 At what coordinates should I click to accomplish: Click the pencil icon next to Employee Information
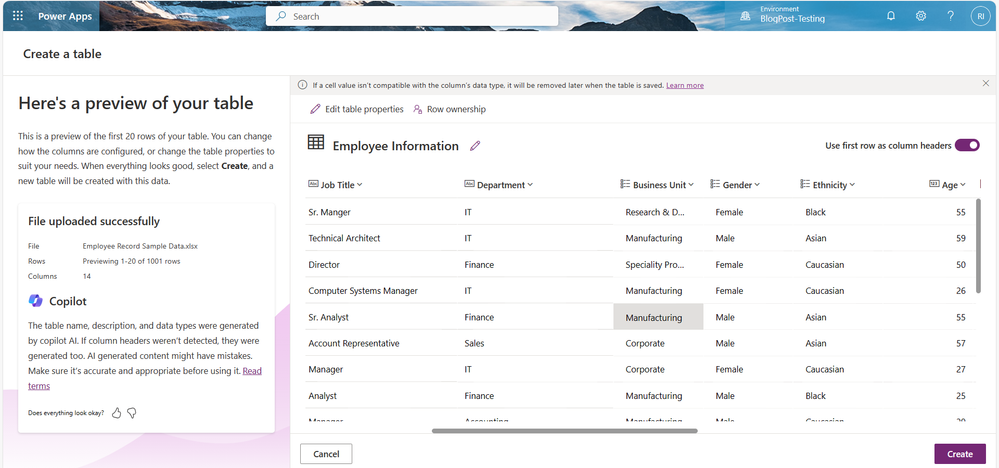coord(474,146)
